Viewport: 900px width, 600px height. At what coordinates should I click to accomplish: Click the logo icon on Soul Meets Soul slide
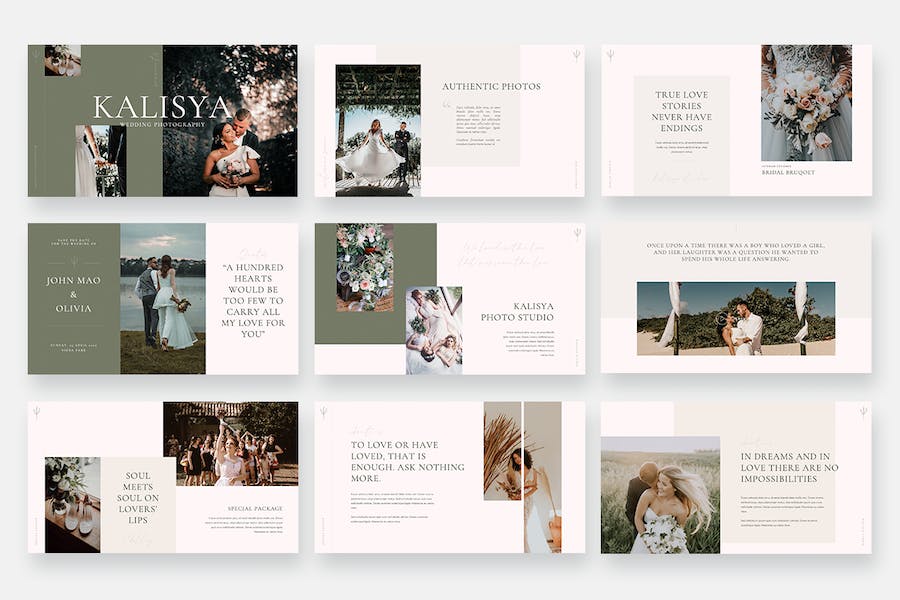click(37, 412)
